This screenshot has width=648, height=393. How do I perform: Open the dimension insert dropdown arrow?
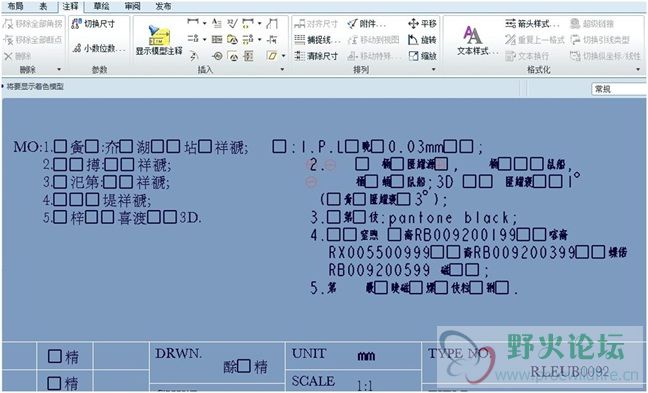[205, 23]
